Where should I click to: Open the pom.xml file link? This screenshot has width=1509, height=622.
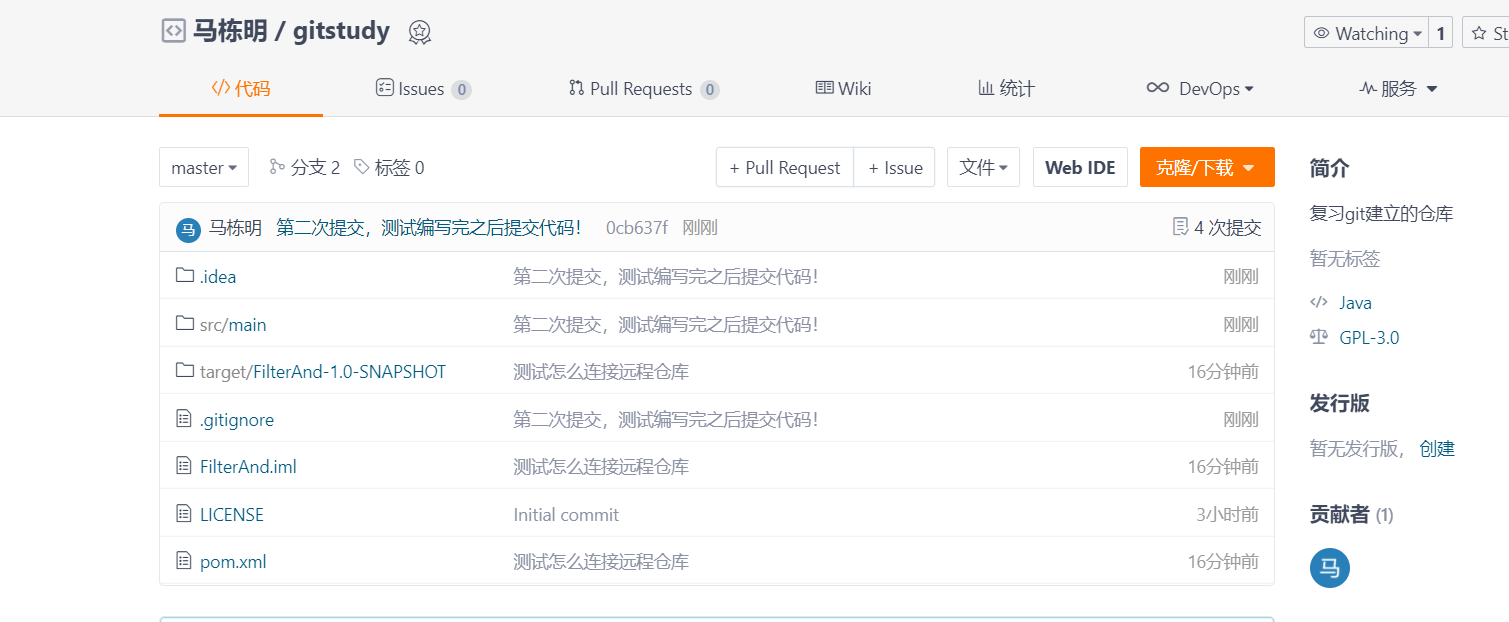[233, 561]
